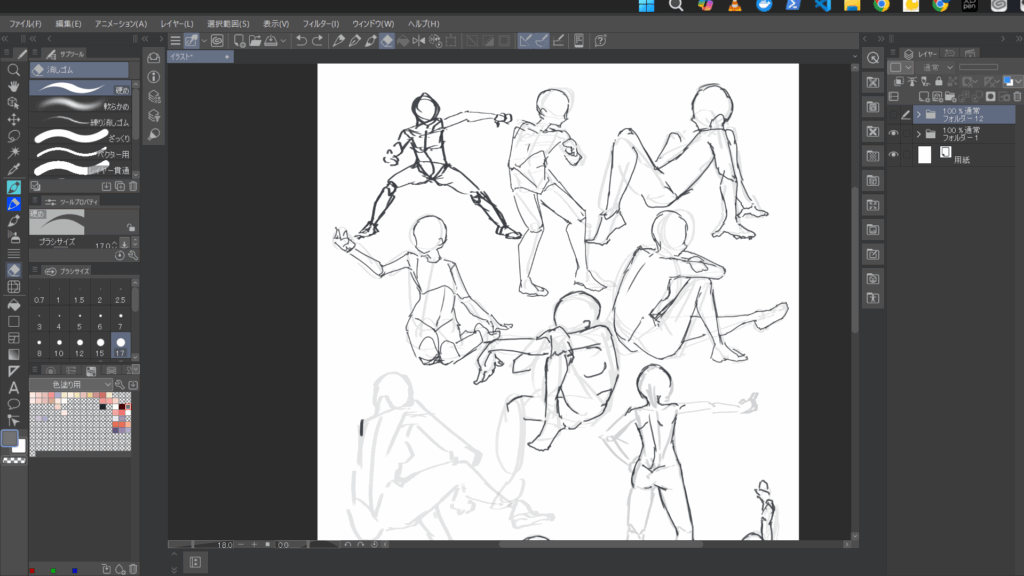This screenshot has width=1024, height=576.
Task: Select the Auto select magic wand tool
Action: pyautogui.click(x=14, y=153)
